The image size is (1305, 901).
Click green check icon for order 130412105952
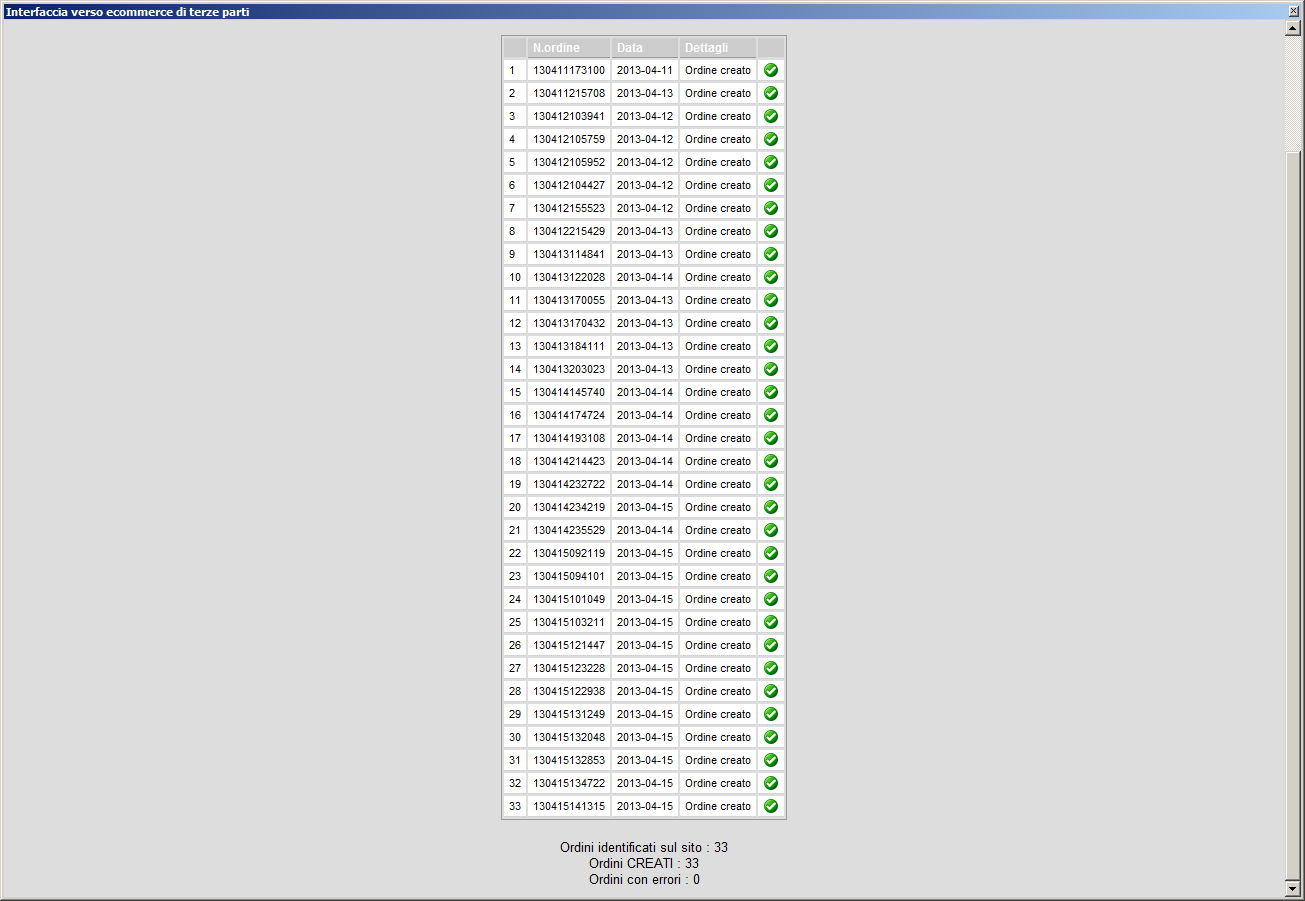point(771,162)
